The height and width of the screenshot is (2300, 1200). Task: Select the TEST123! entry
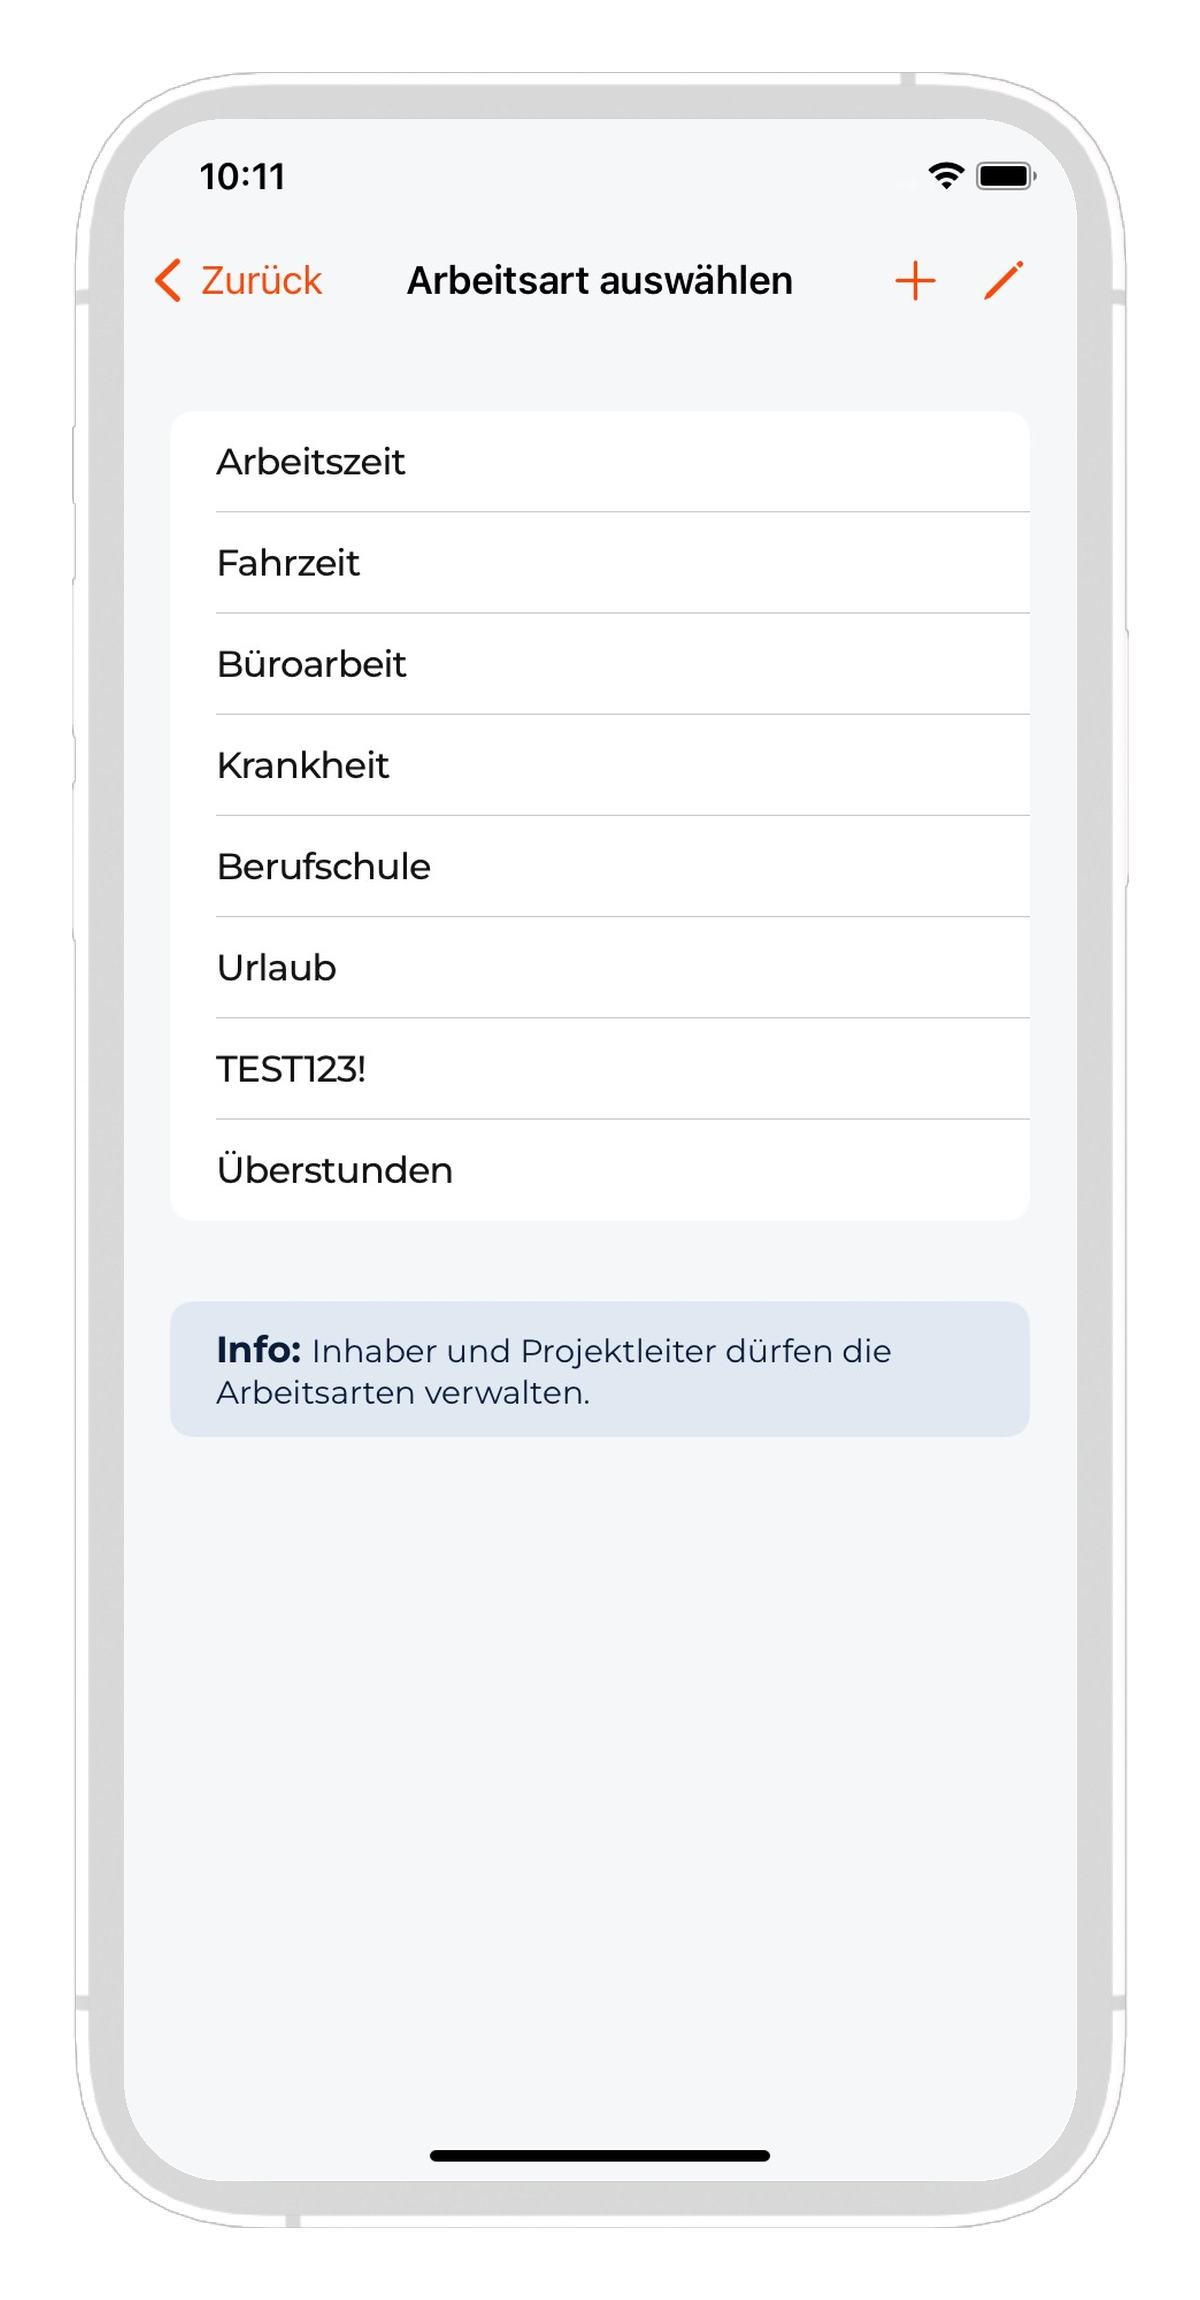pyautogui.click(x=600, y=1069)
